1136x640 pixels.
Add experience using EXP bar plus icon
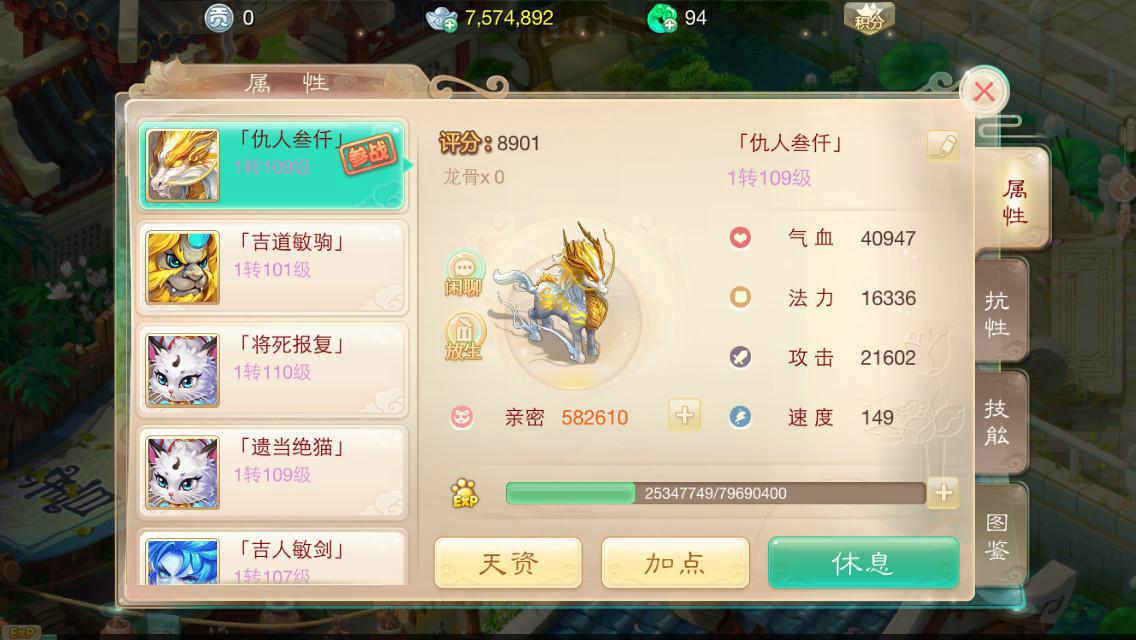click(x=943, y=493)
